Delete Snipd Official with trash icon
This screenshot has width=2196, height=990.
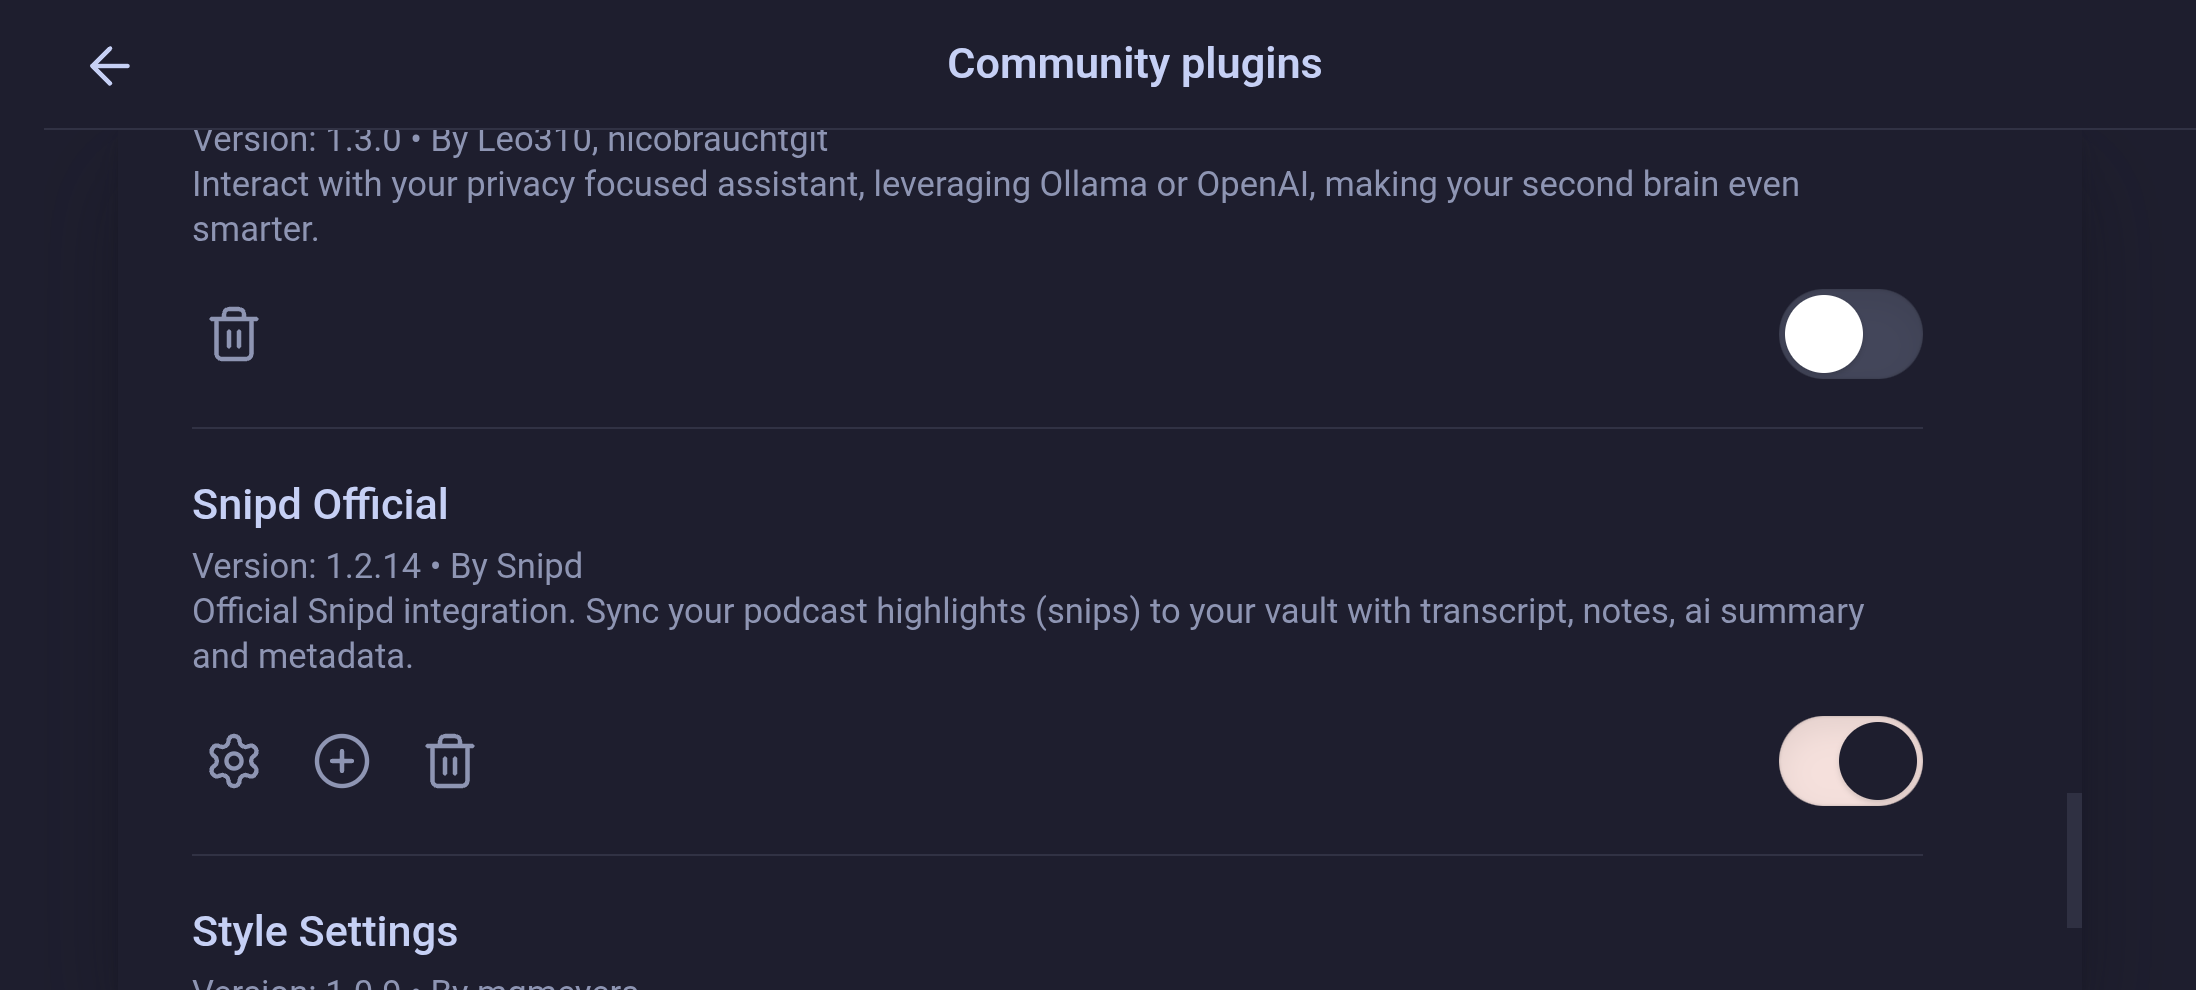[450, 761]
